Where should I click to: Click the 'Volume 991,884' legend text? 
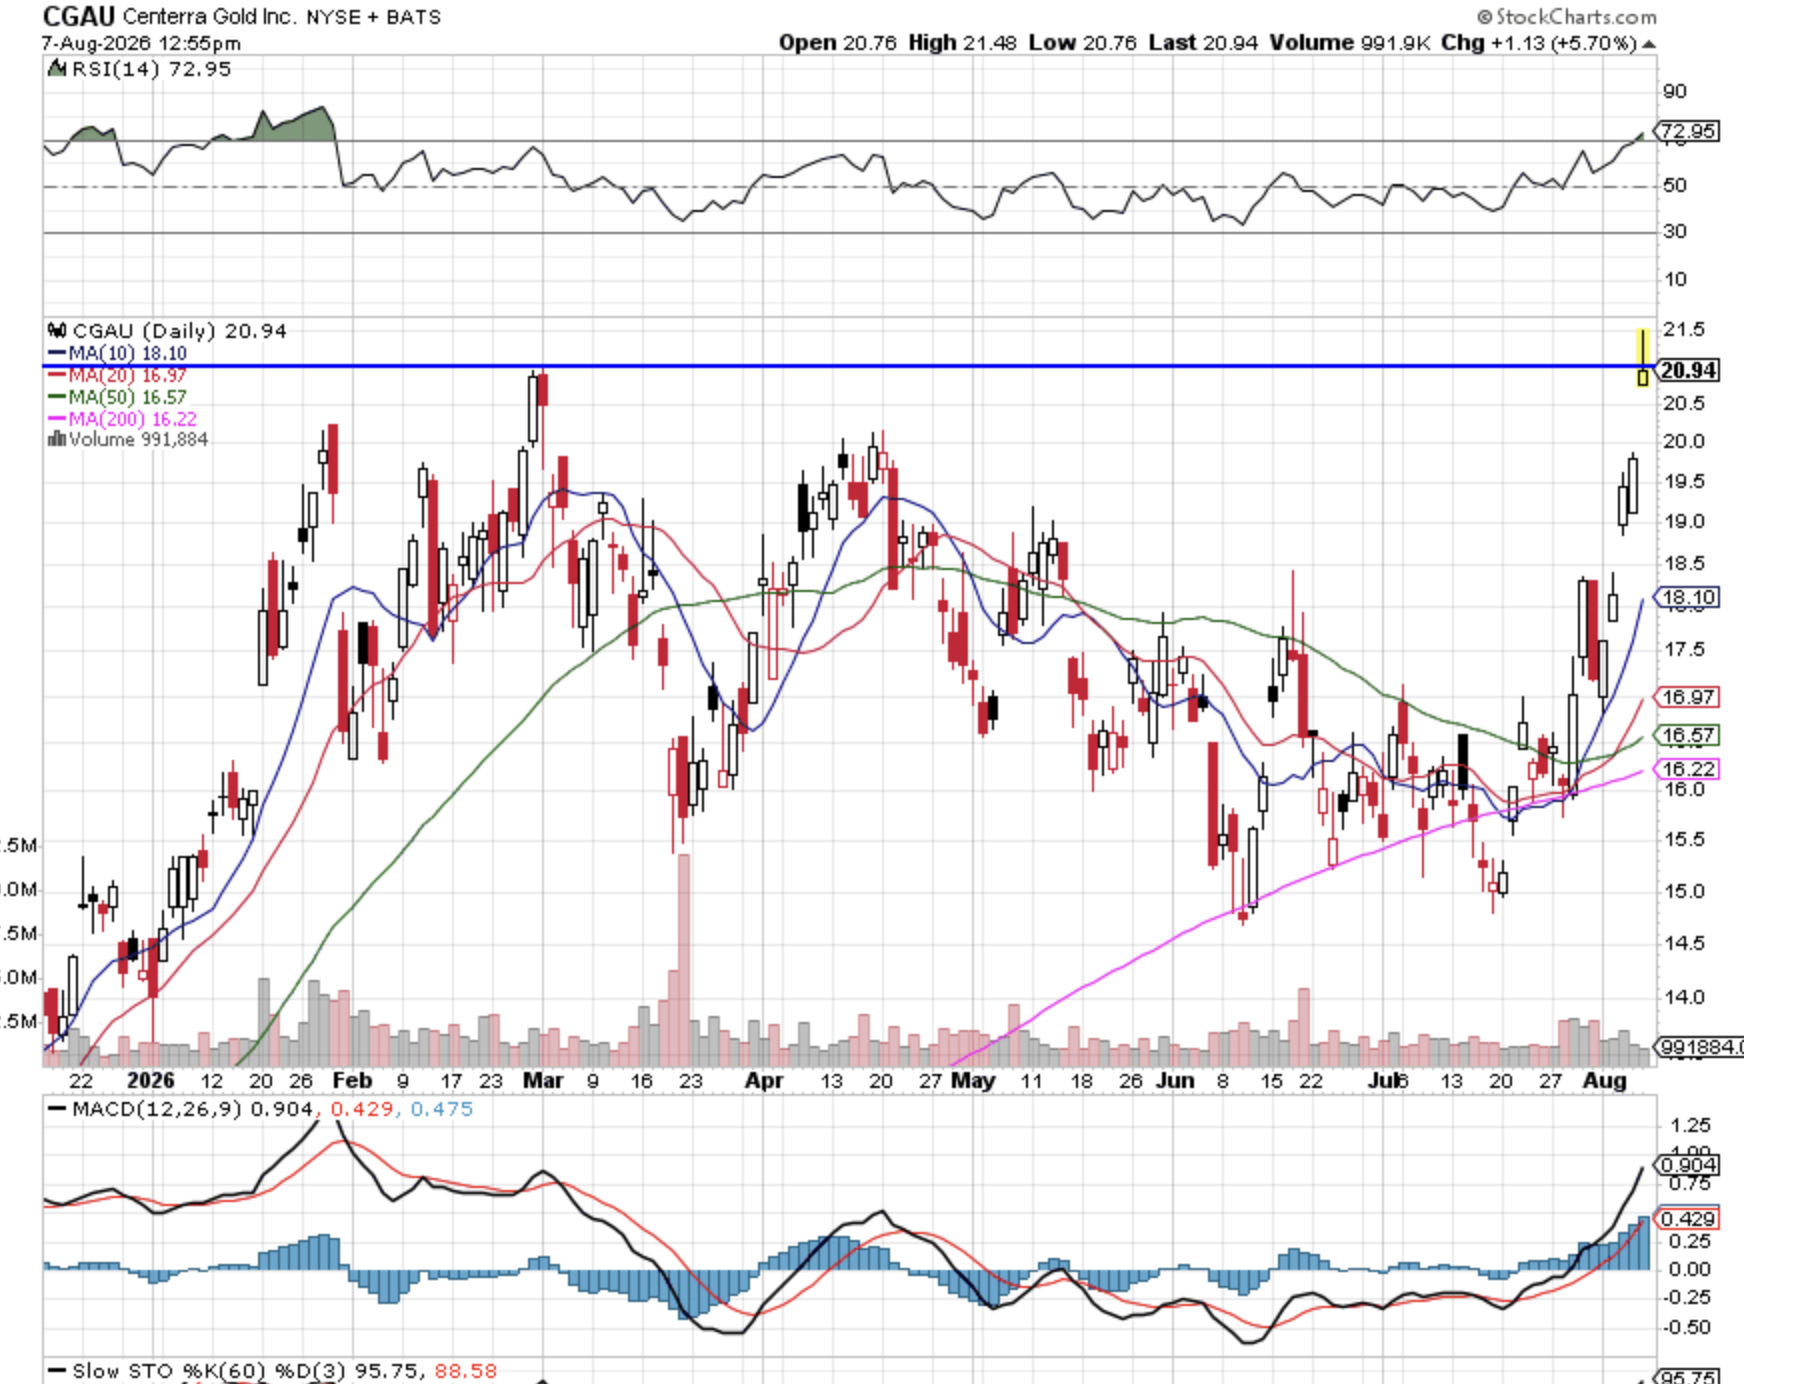coord(138,439)
